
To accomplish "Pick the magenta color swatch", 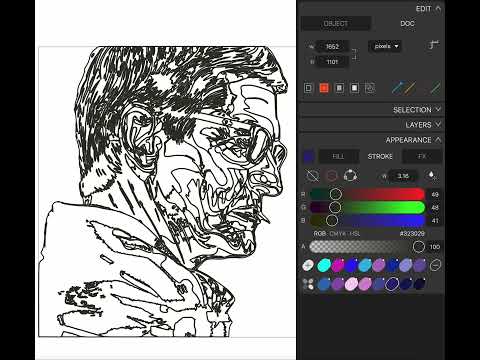I will (x=338, y=265).
